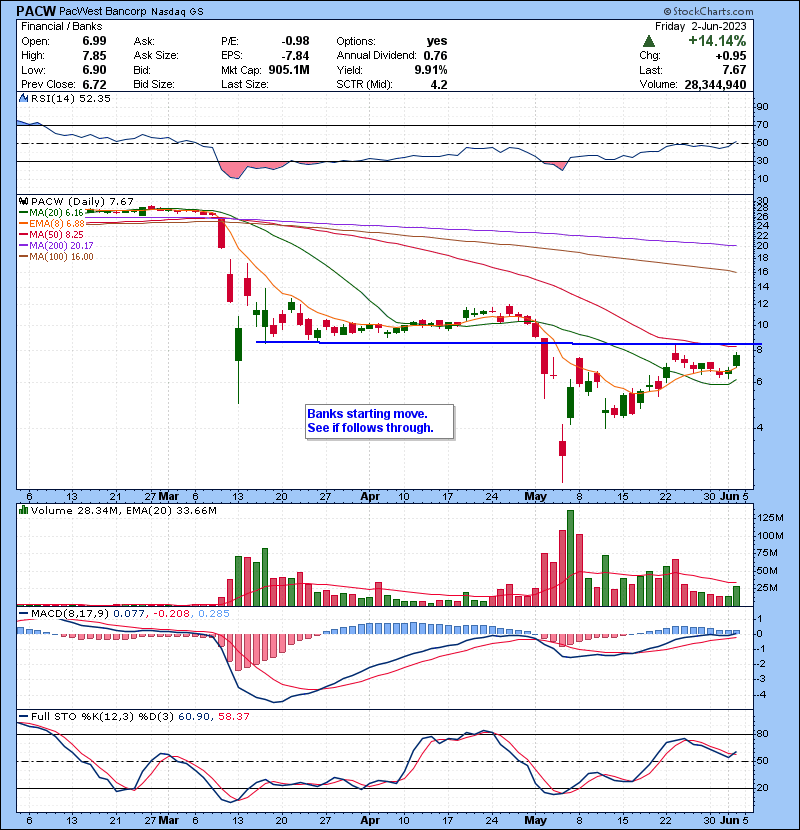800x830 pixels.
Task: Click the P/E -0.98 value
Action: click(295, 41)
